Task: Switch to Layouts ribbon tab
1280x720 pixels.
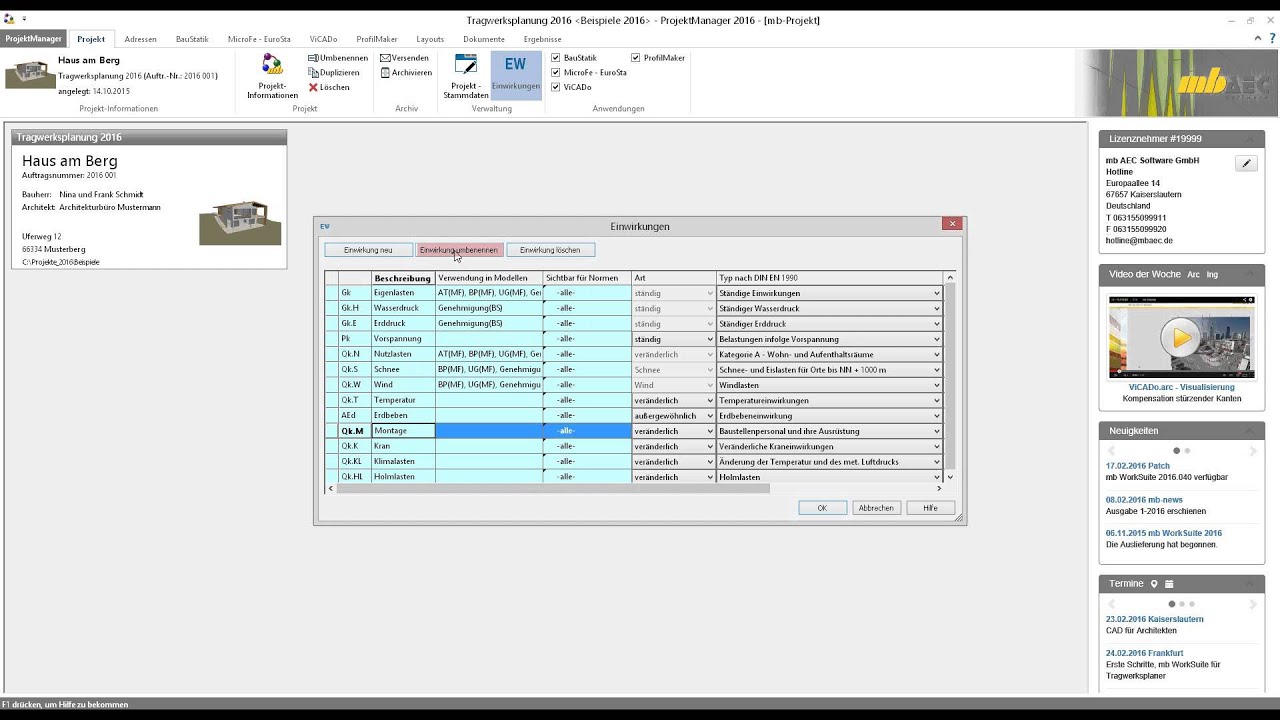Action: (430, 39)
